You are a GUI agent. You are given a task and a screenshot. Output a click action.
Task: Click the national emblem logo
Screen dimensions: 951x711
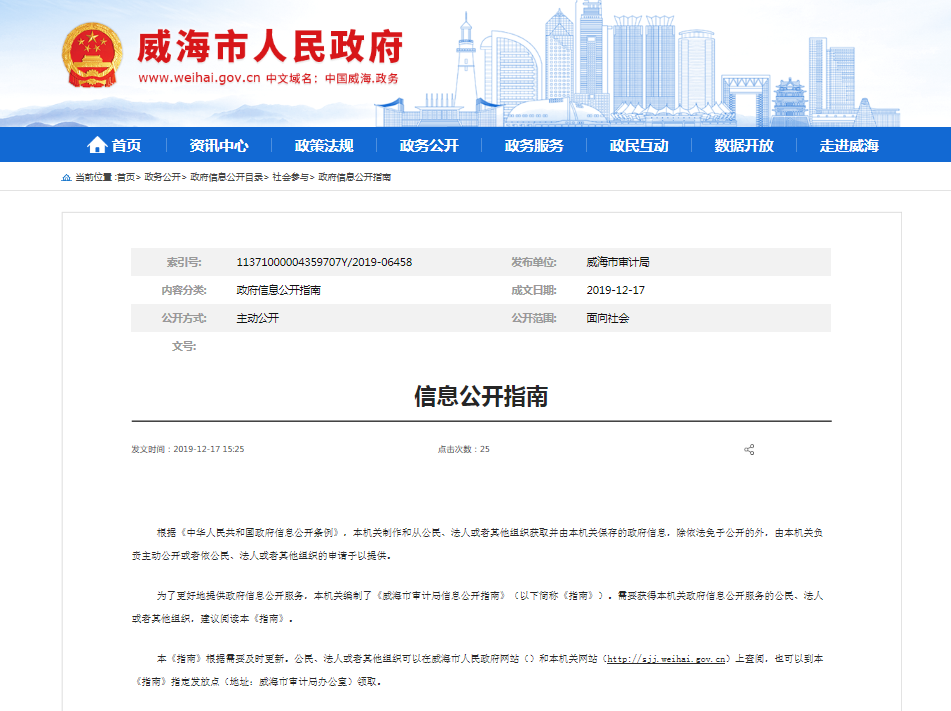tap(93, 56)
